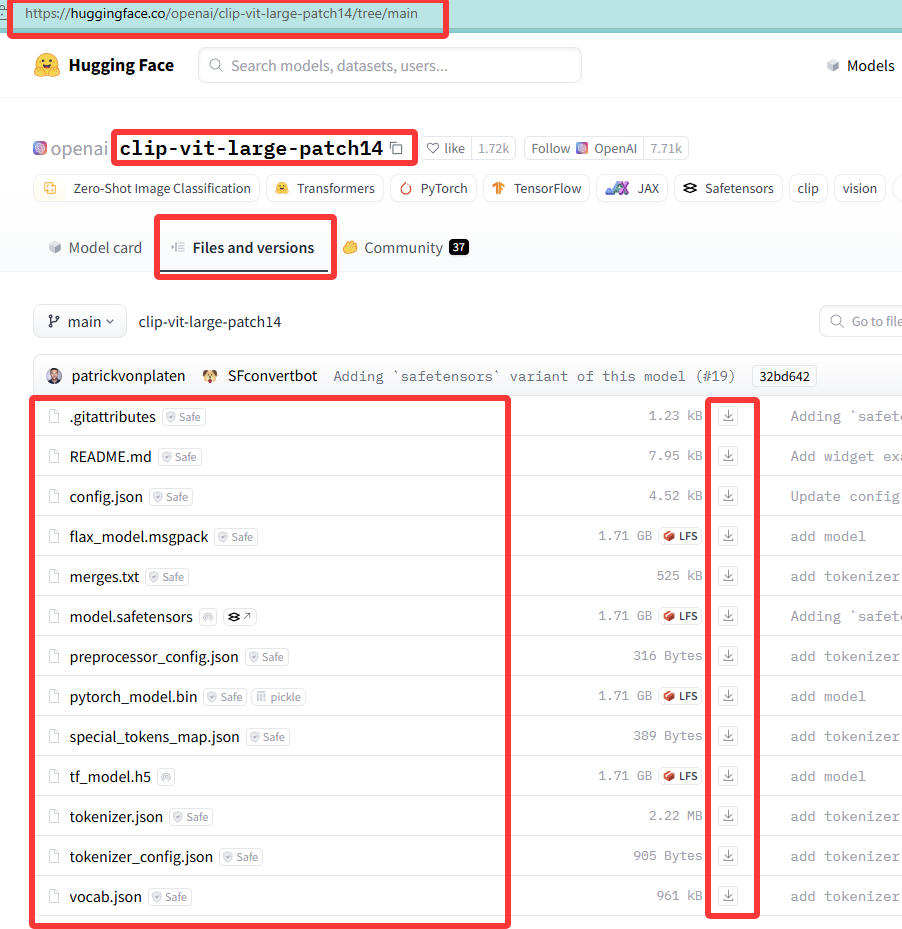Click the Safe badge next to vocab.json

tap(171, 897)
